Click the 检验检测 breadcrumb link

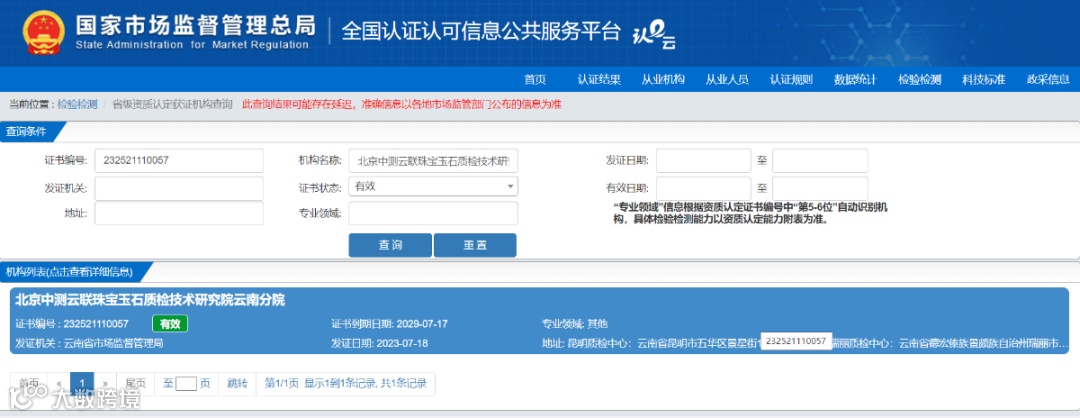click(77, 105)
